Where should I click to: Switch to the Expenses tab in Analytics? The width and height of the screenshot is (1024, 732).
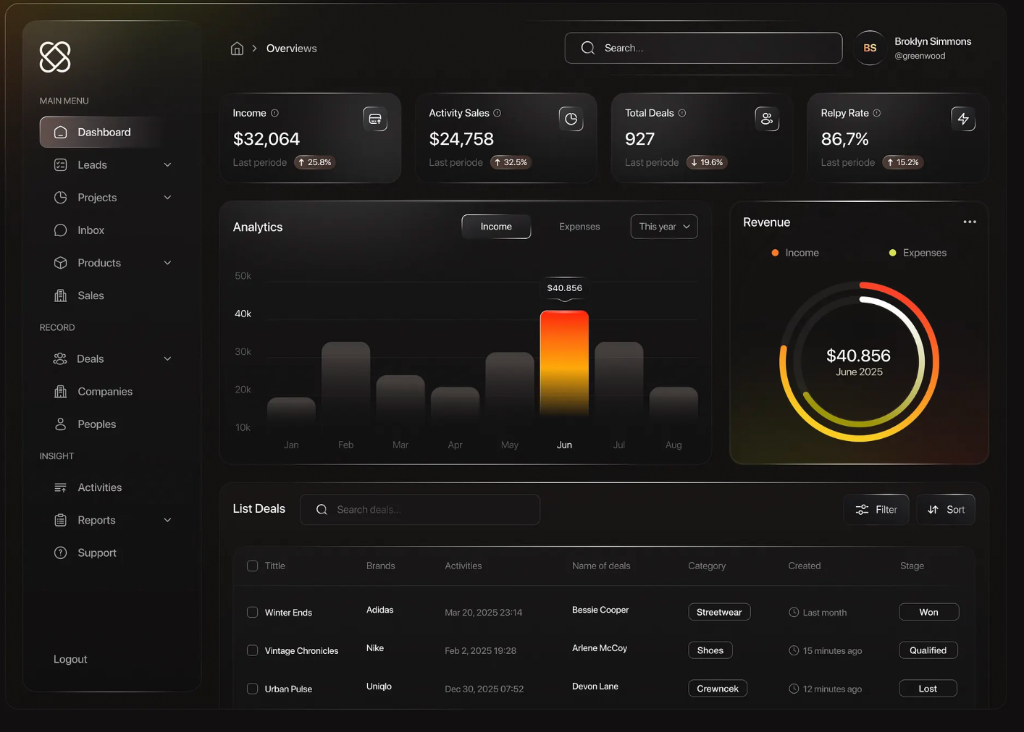(x=579, y=226)
